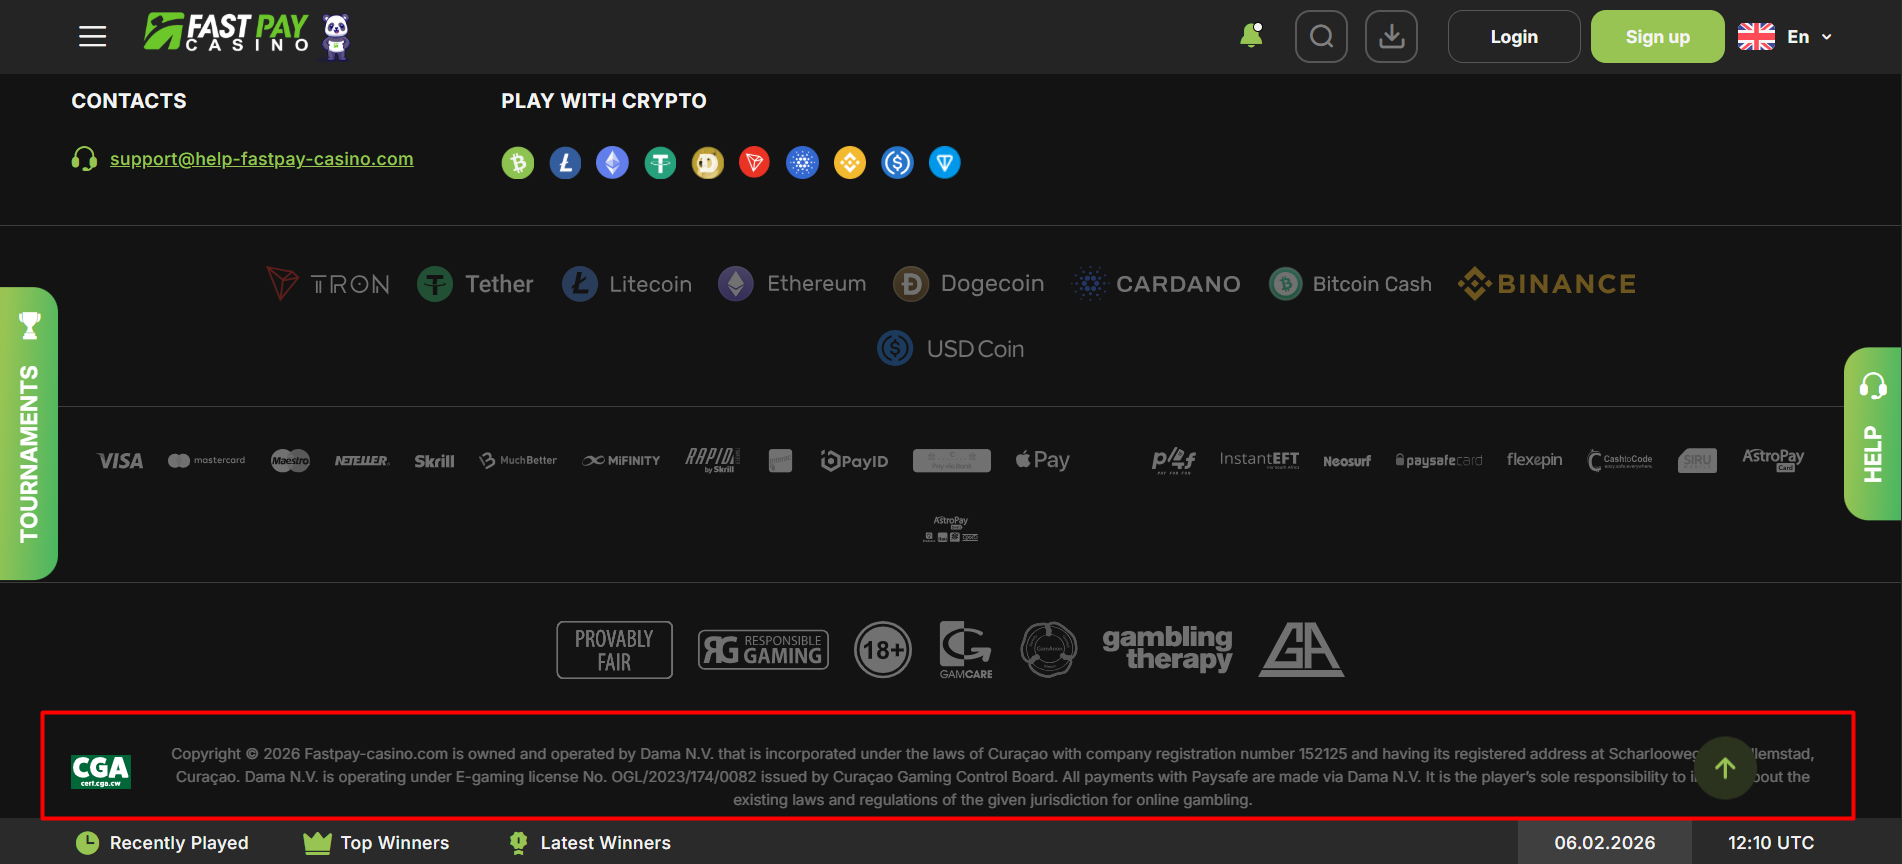
Task: Click the NETELLER payment logo
Action: point(361,461)
